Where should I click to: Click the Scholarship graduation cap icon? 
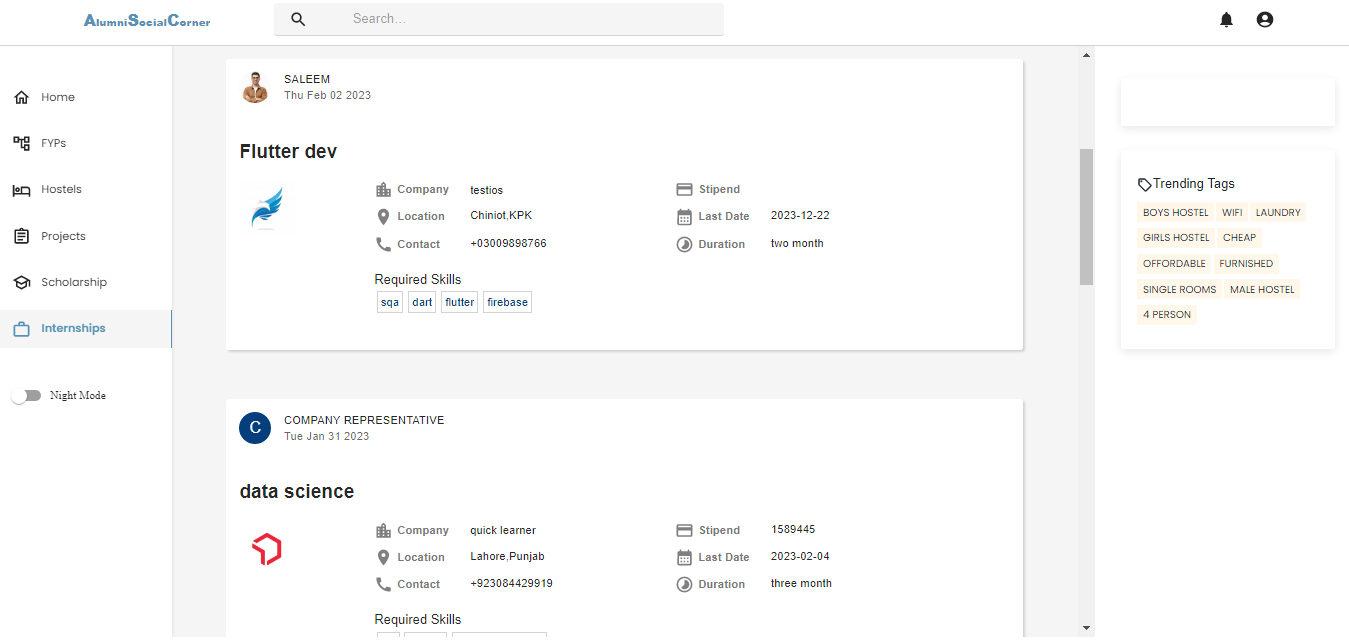(x=21, y=283)
